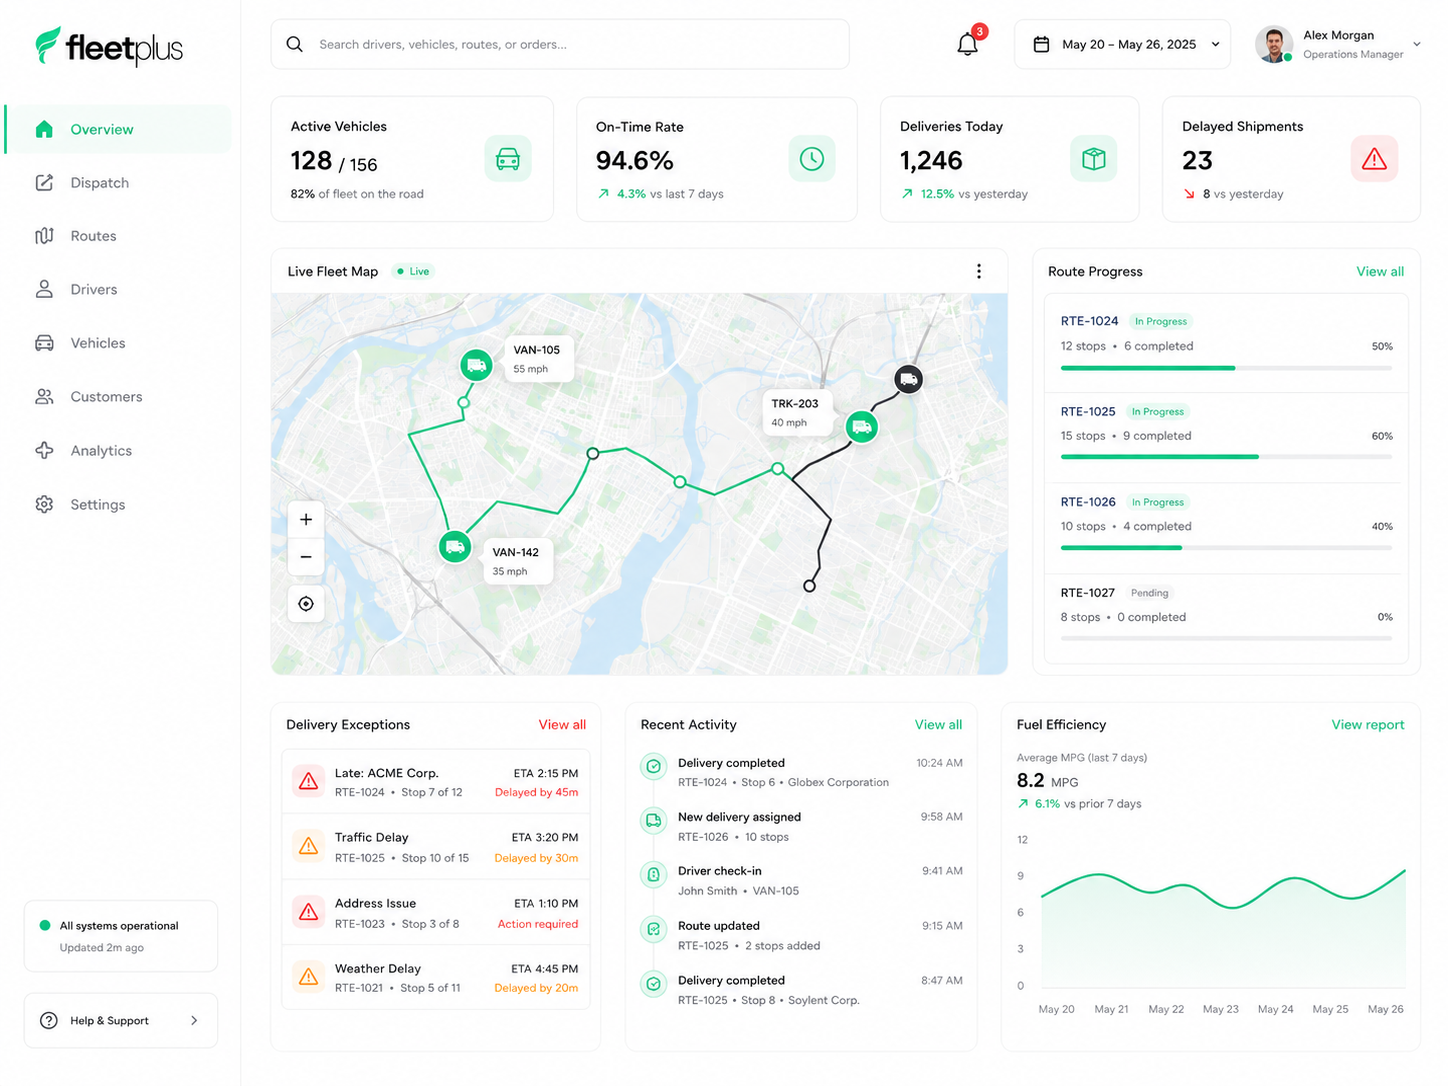The image size is (1448, 1086).
Task: Click the RTE-1024 progress bar
Action: (x=1226, y=368)
